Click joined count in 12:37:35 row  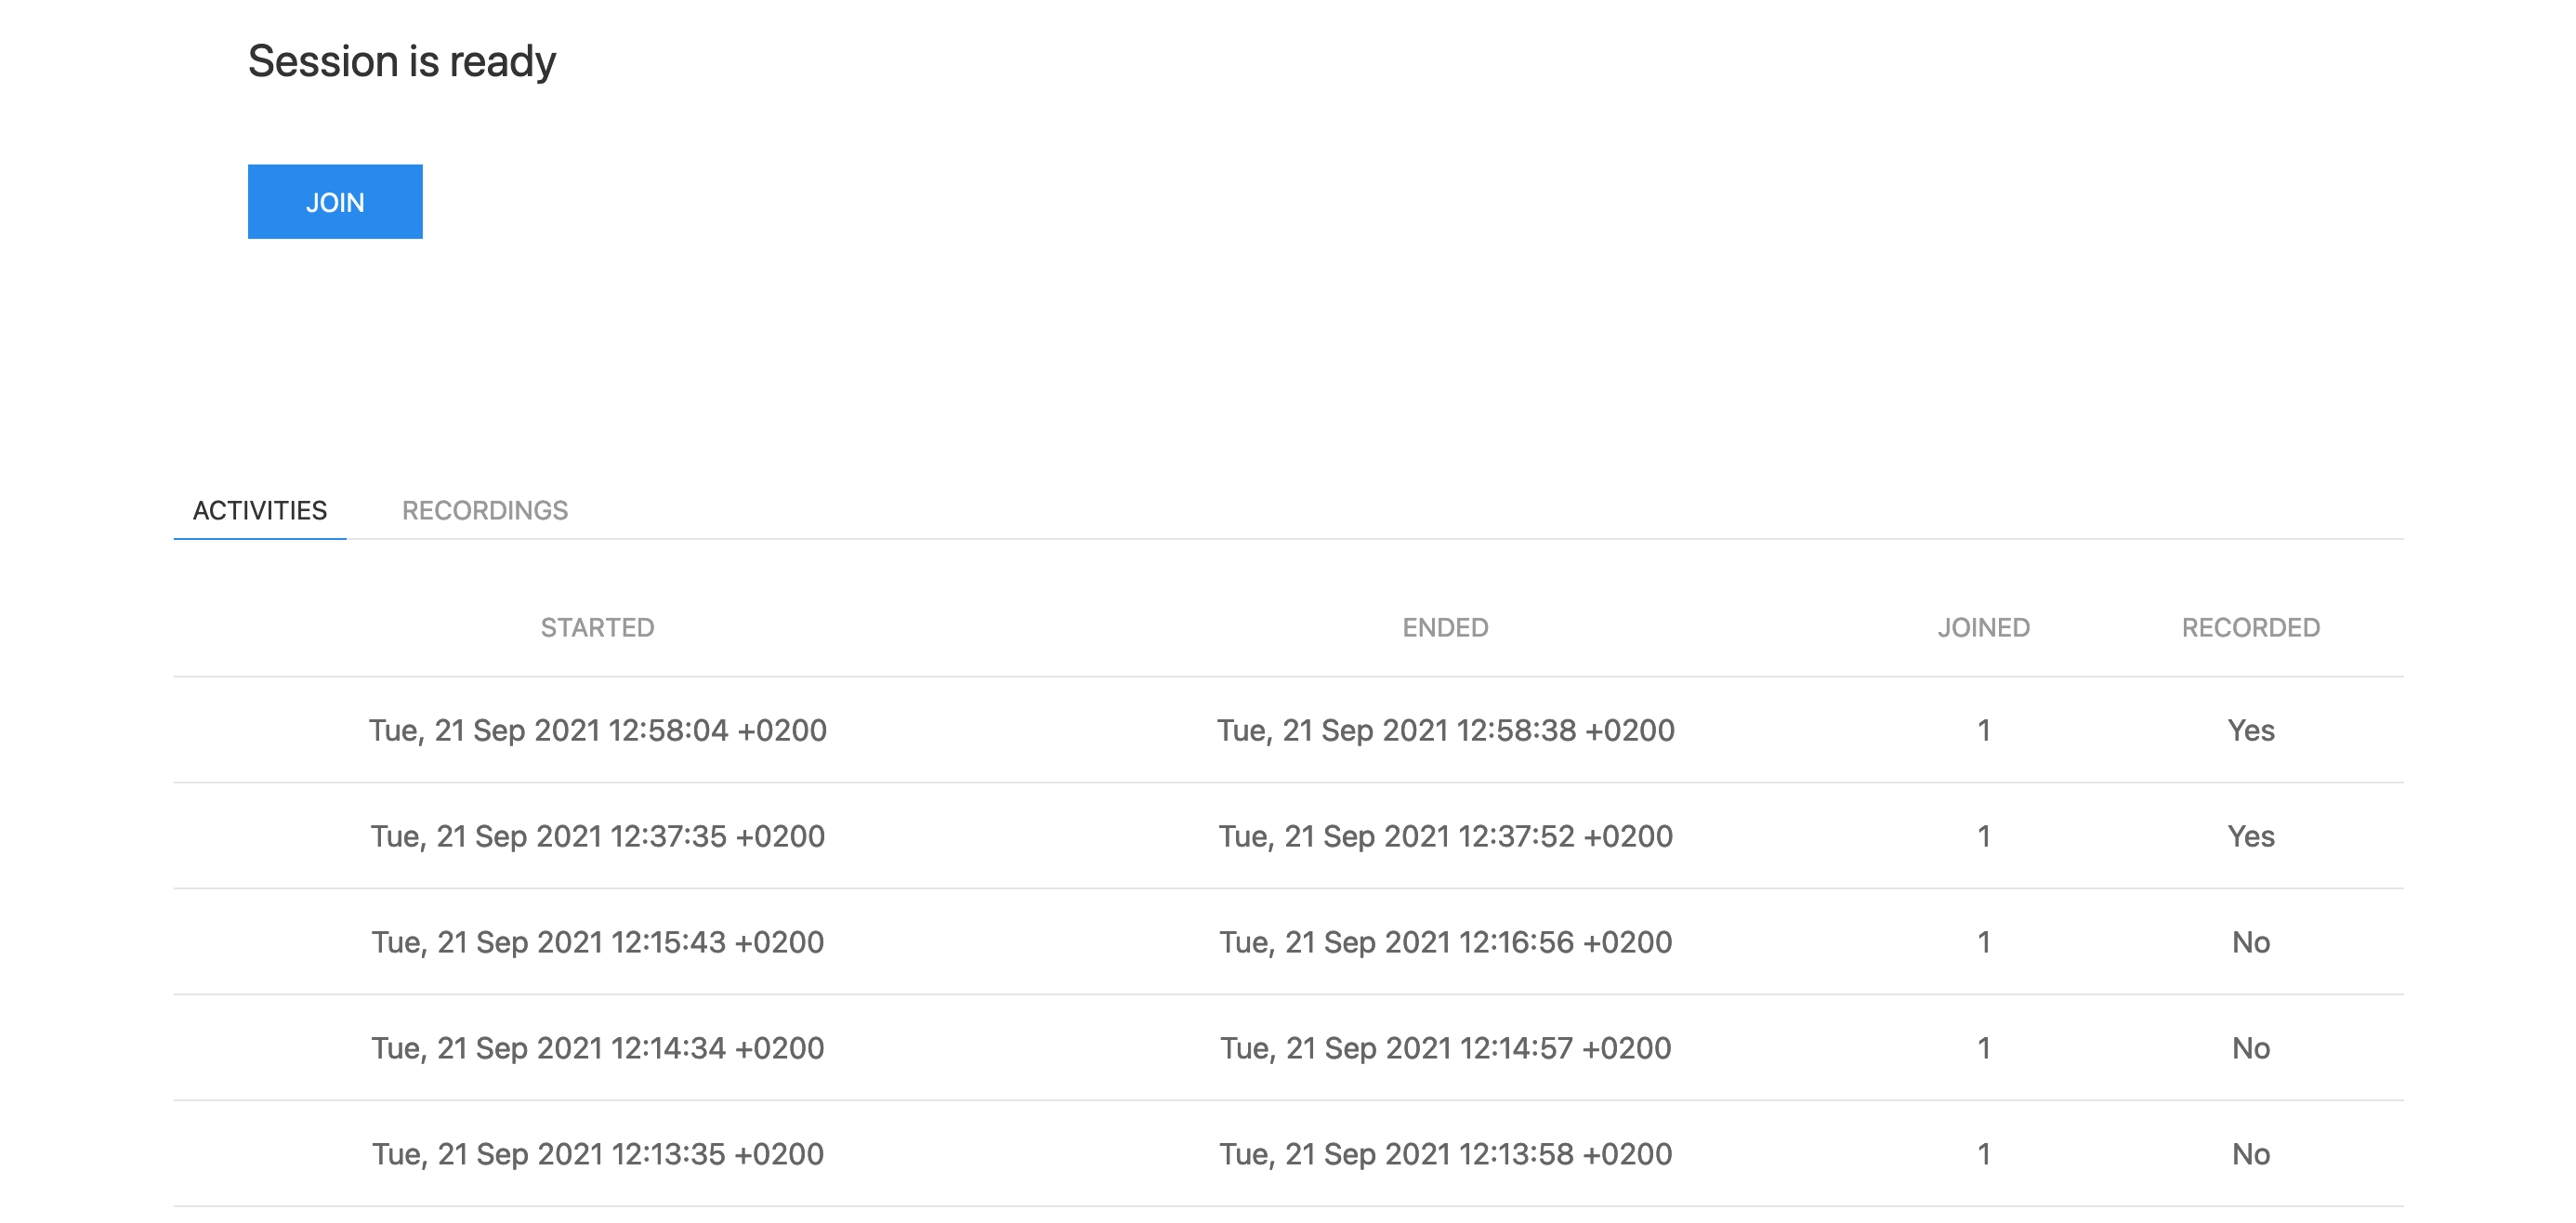1984,836
